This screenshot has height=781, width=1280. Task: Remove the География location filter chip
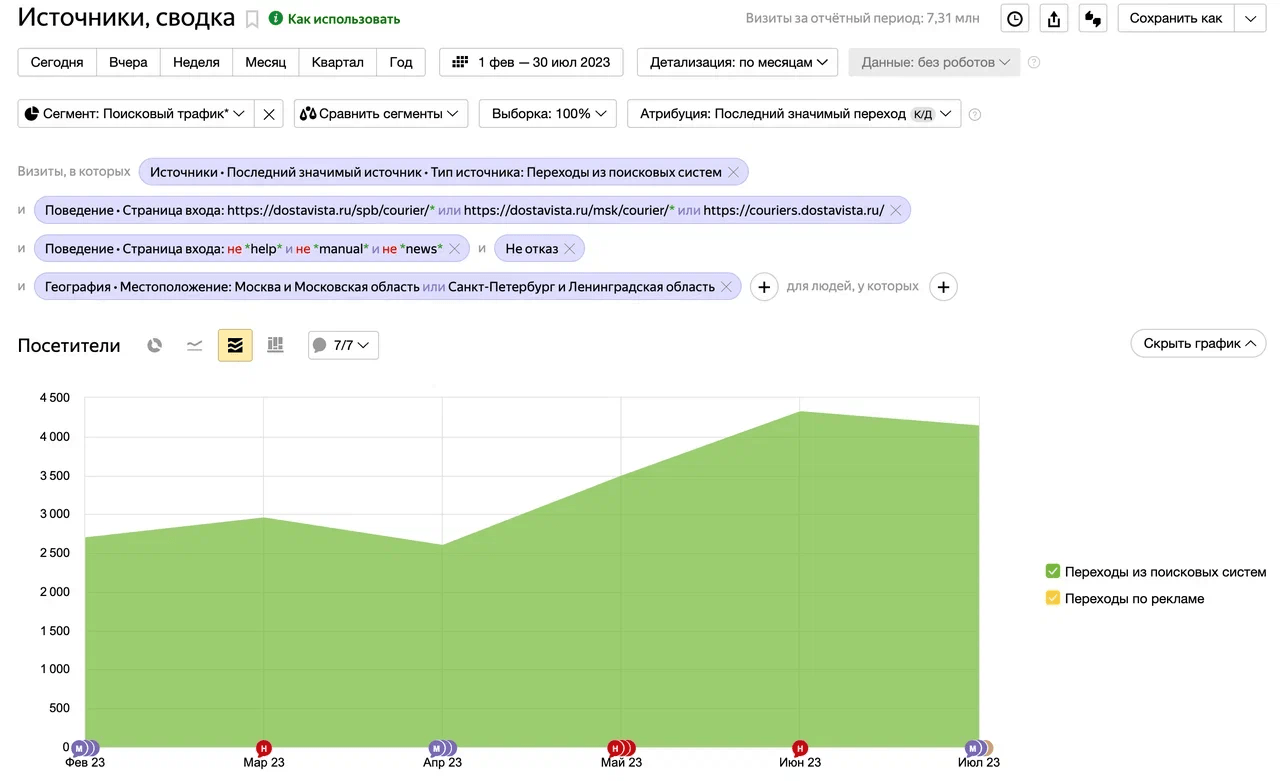[726, 287]
